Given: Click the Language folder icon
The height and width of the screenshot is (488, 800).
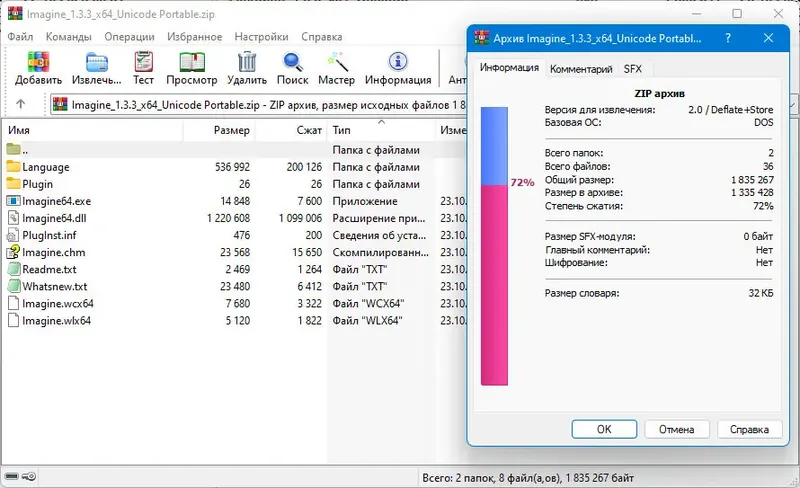Looking at the screenshot, I should click(13, 166).
